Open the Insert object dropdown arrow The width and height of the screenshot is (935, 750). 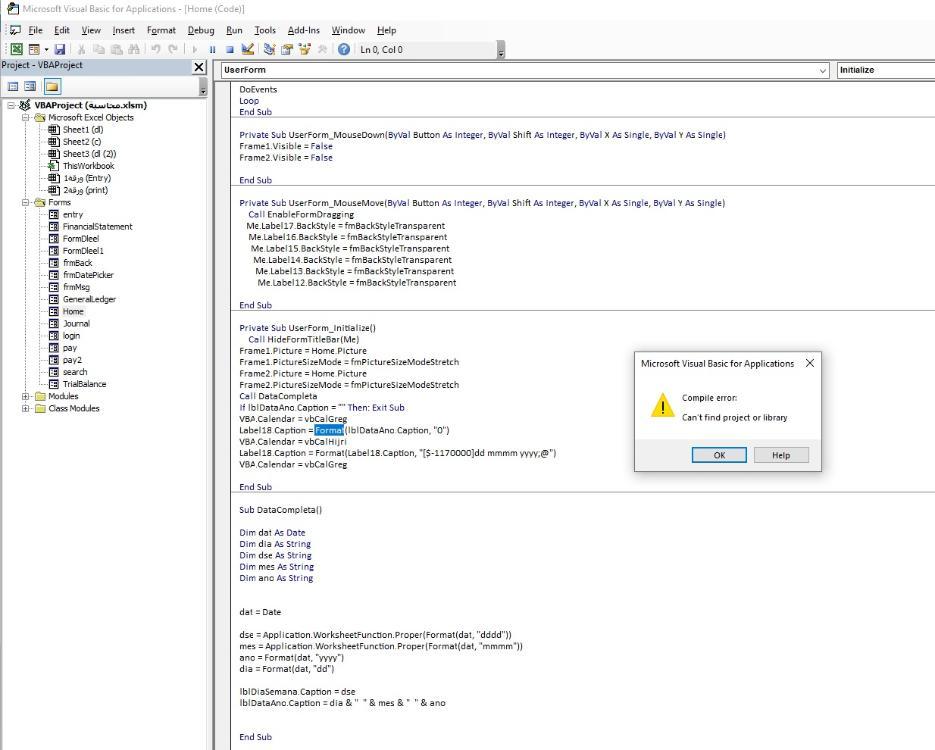(46, 49)
